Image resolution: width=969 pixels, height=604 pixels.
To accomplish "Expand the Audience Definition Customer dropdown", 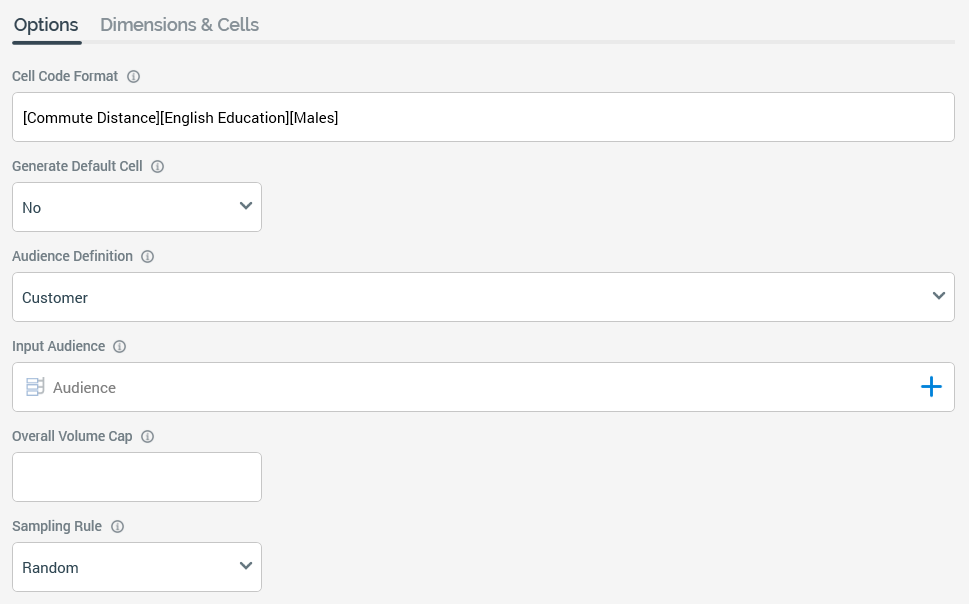I will pos(483,297).
